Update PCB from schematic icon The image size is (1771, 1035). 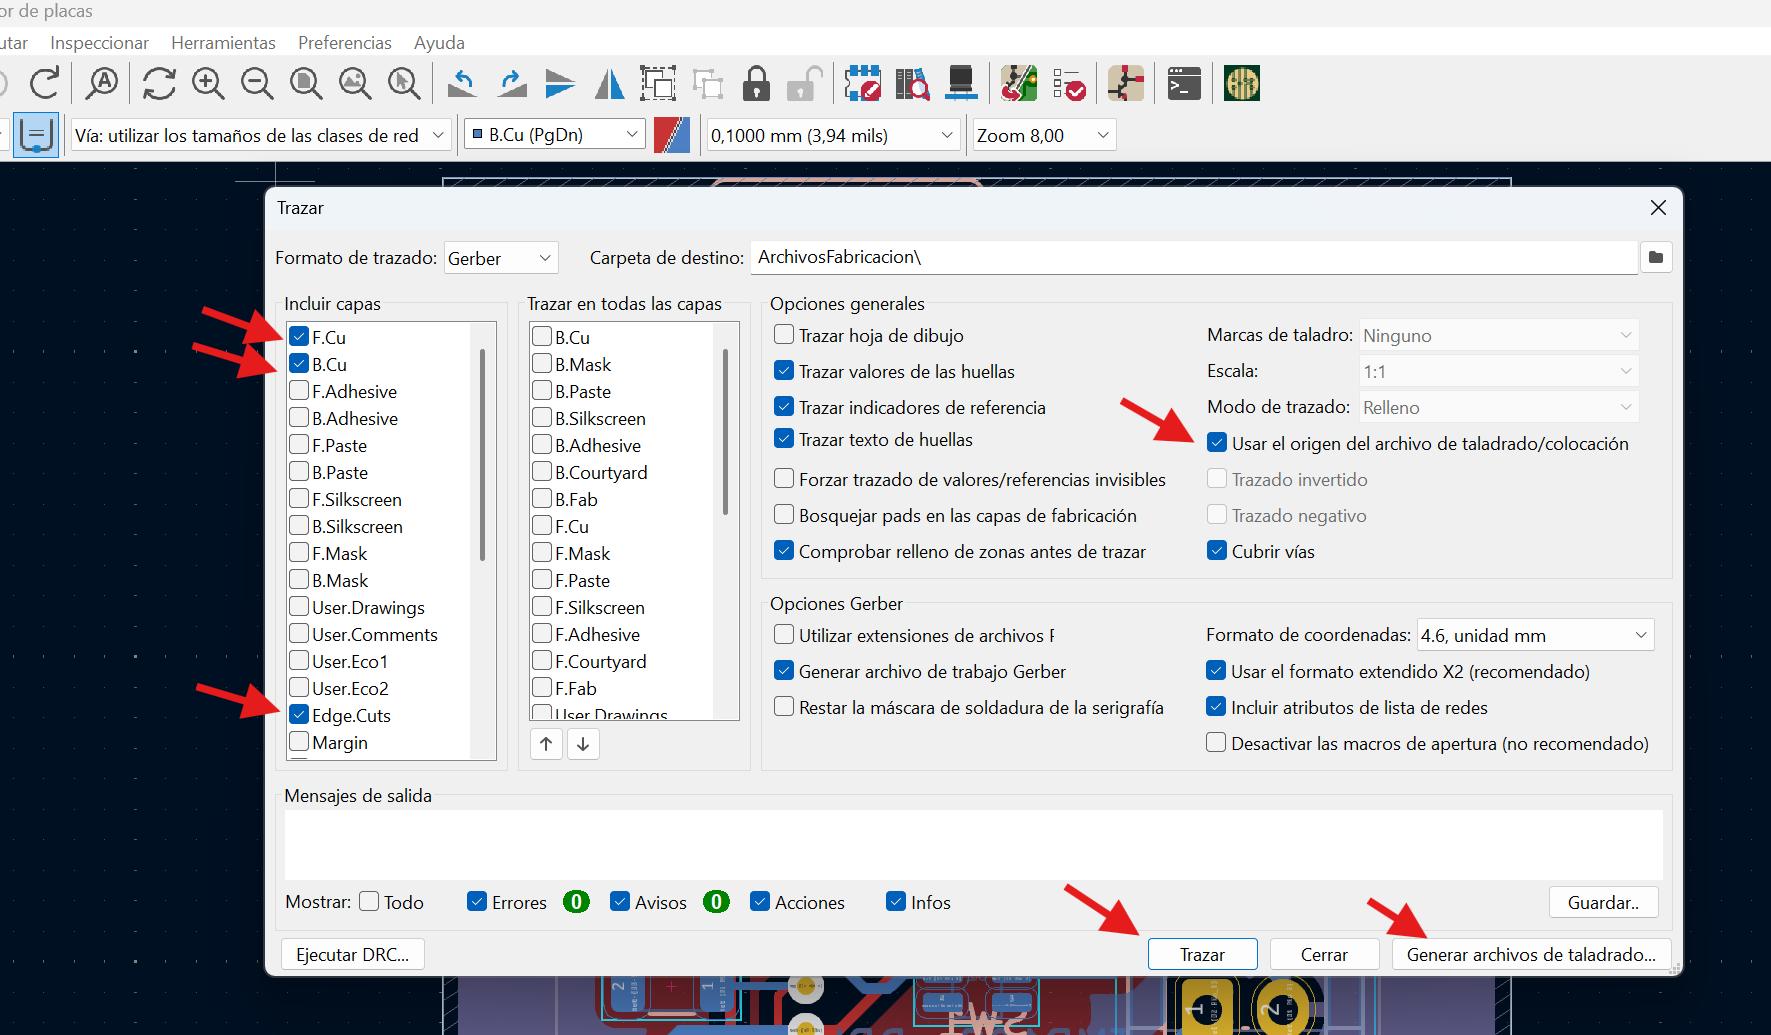pos(1019,83)
